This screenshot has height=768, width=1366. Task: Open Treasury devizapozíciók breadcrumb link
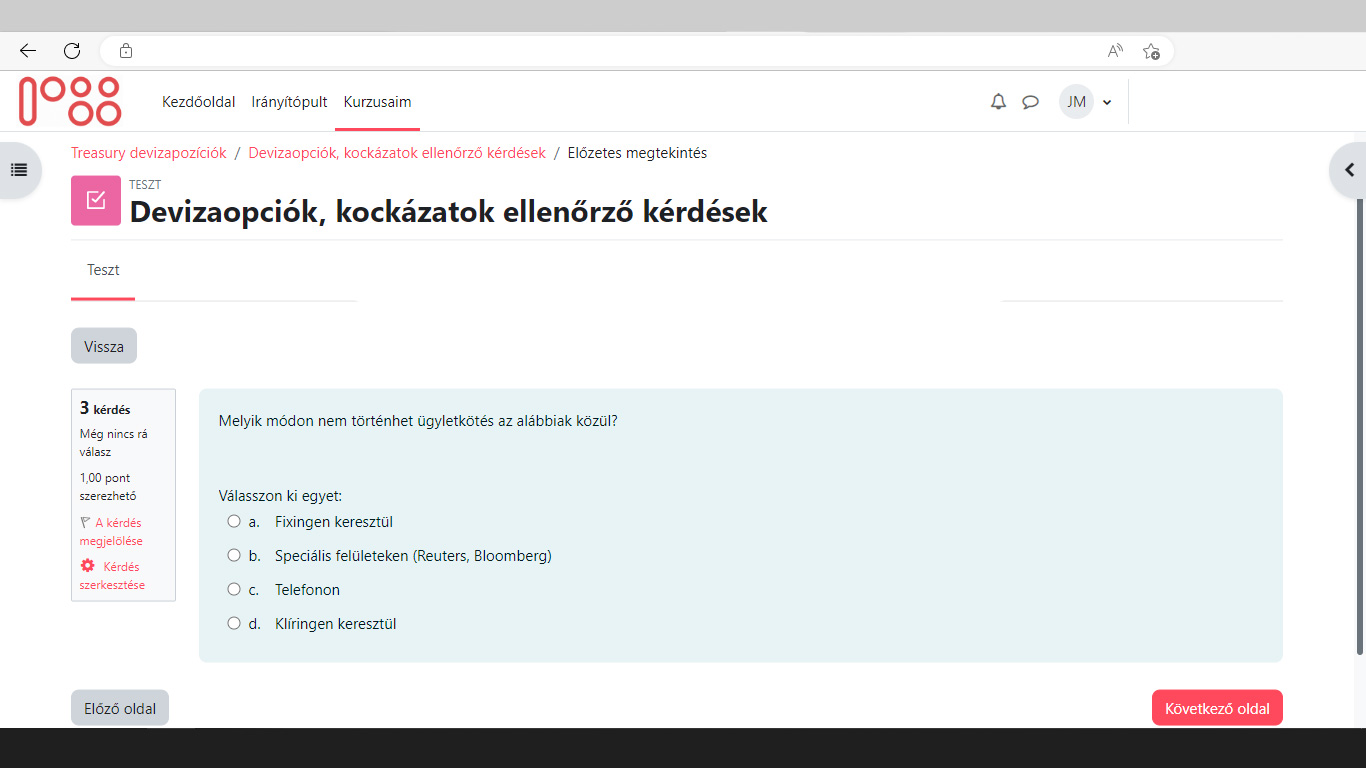[149, 153]
